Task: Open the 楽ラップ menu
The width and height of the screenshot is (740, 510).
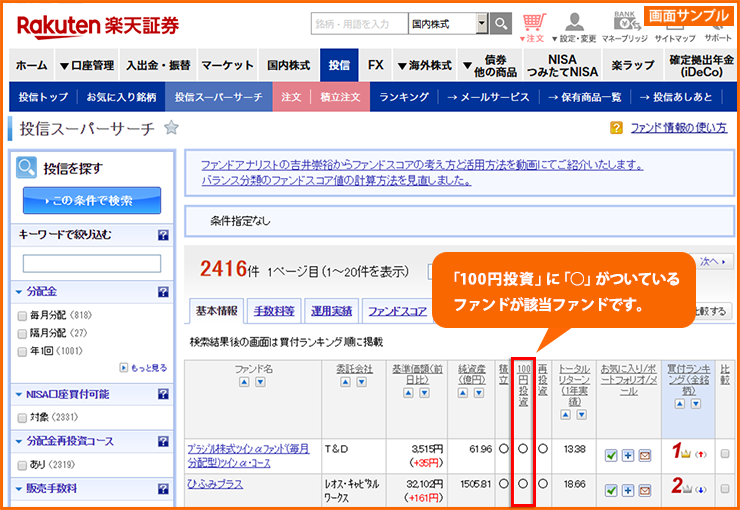Action: click(x=632, y=65)
